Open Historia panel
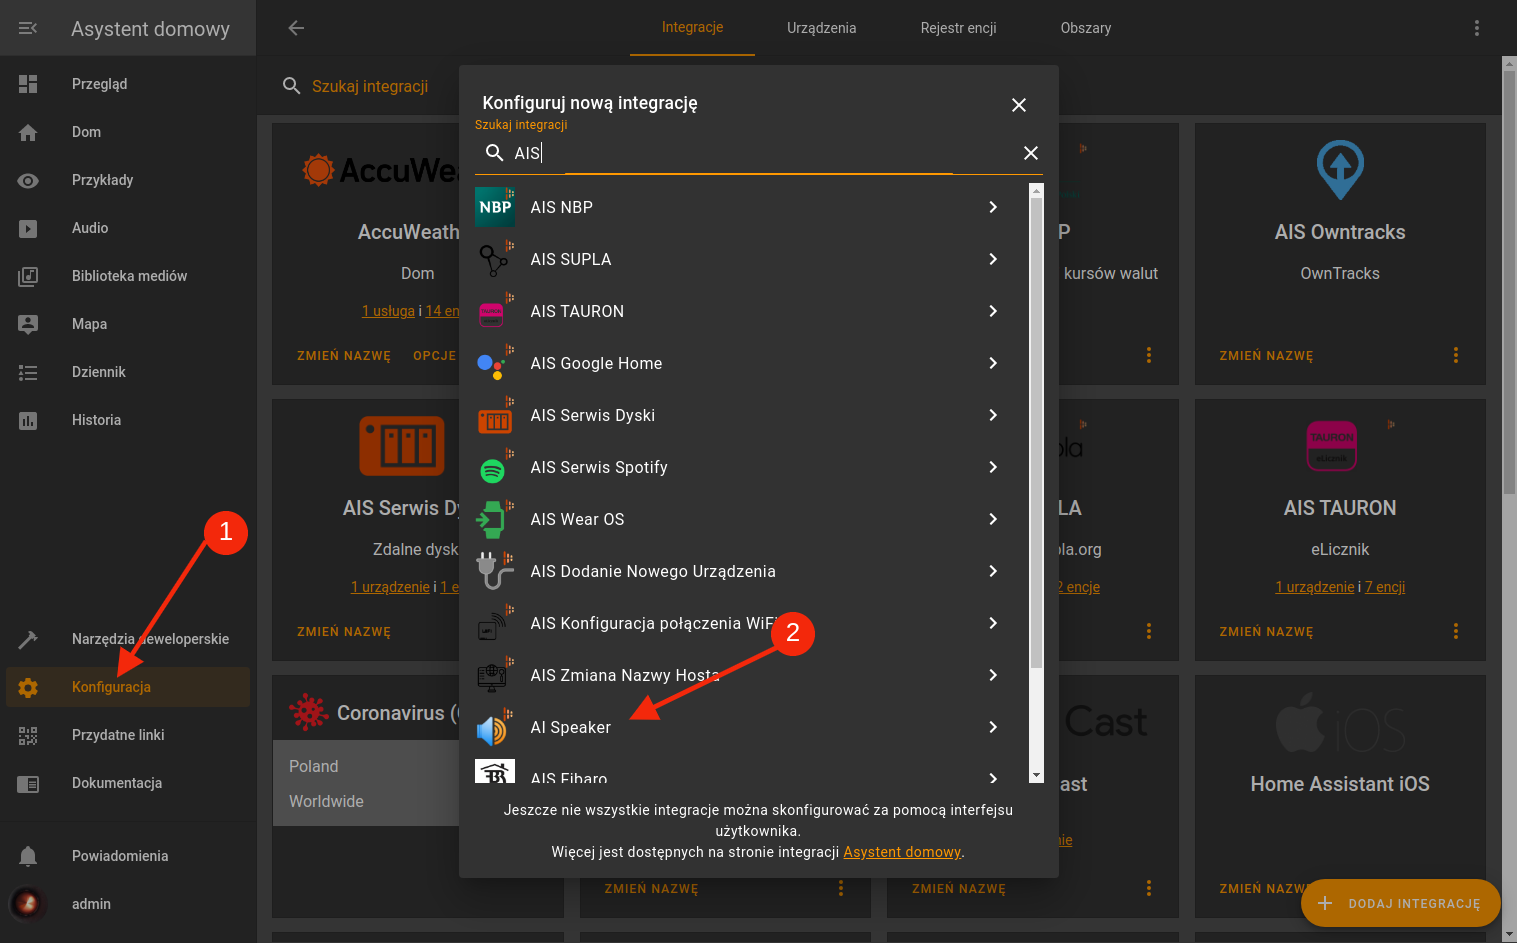The height and width of the screenshot is (943, 1517). pyautogui.click(x=128, y=420)
